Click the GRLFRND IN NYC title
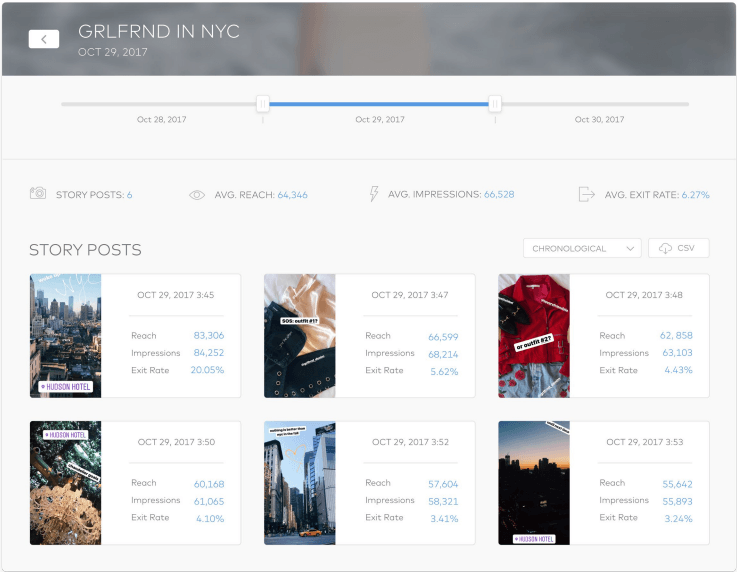 159,31
